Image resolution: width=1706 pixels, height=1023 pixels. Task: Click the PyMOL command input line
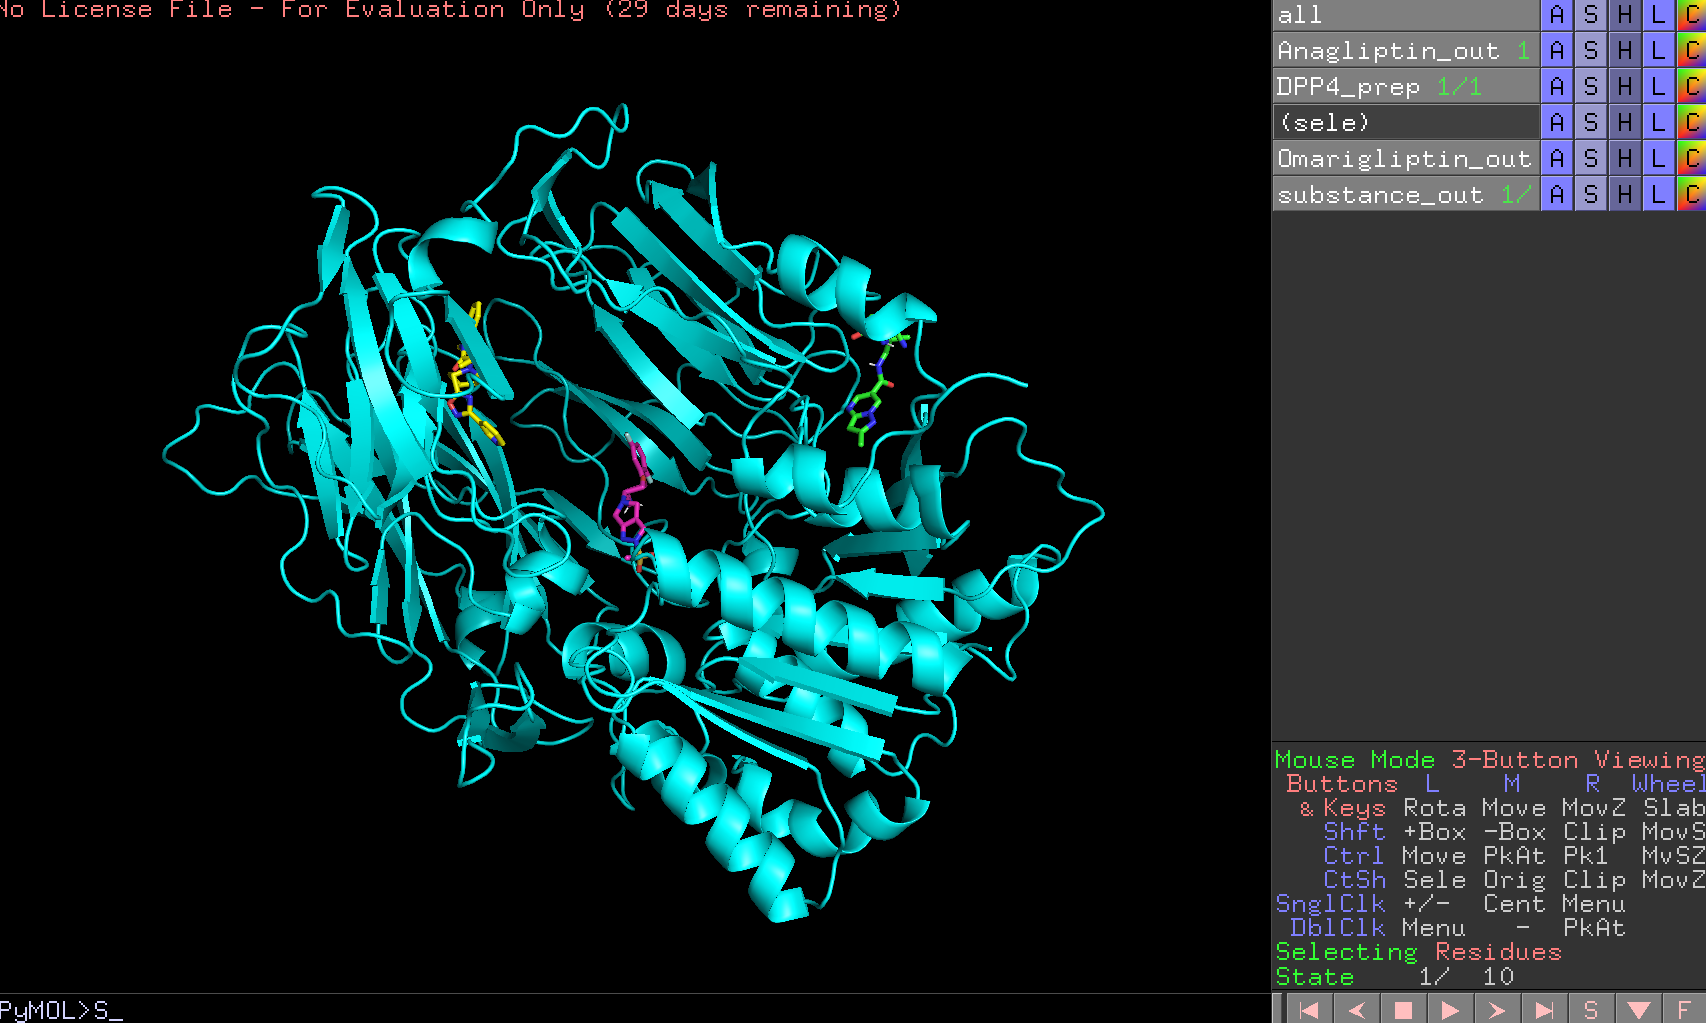pos(300,1010)
